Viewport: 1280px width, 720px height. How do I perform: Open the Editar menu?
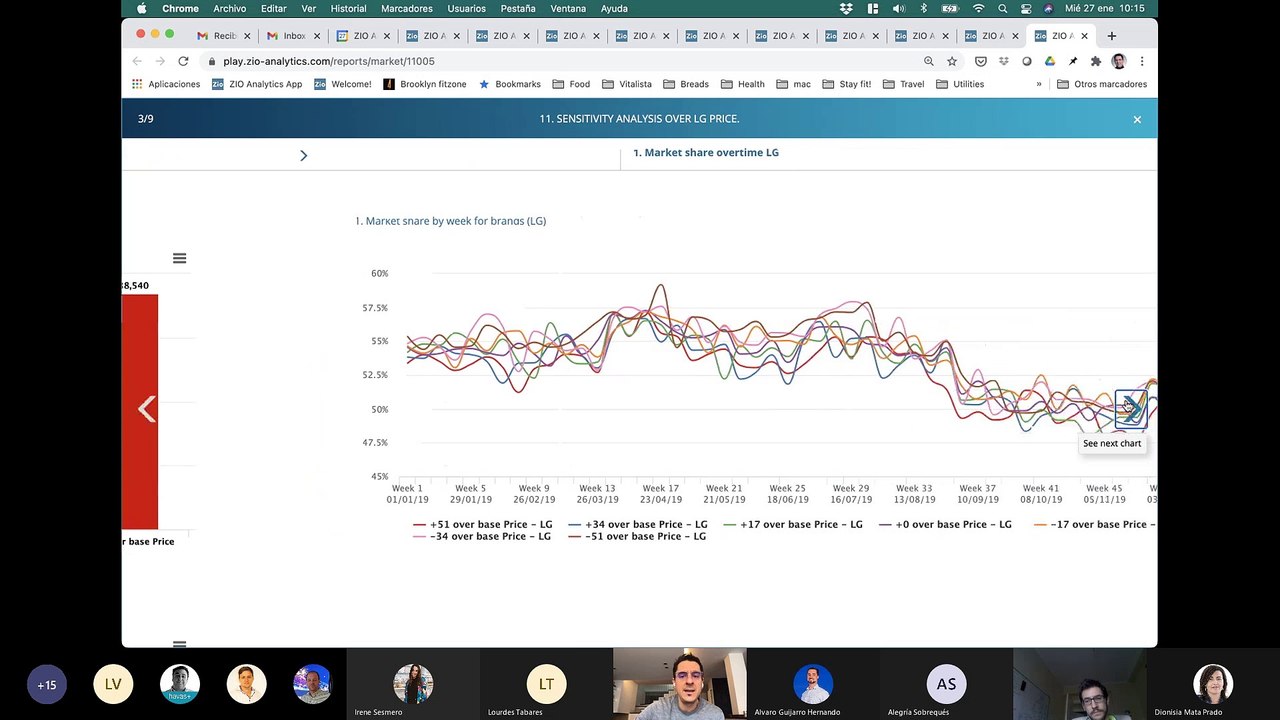(273, 8)
